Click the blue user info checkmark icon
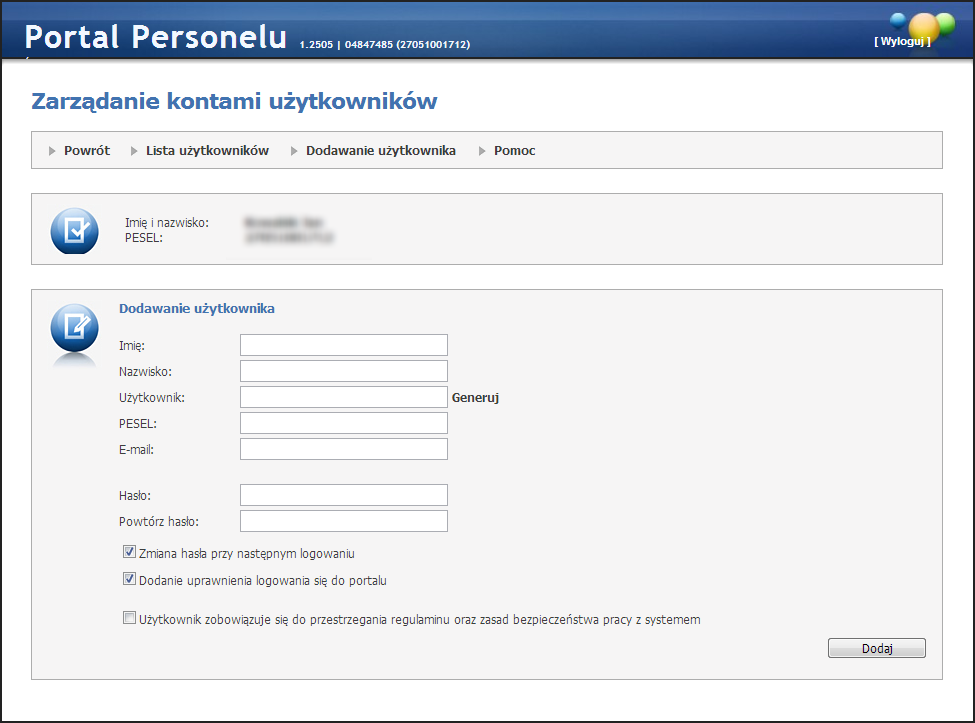Image resolution: width=975 pixels, height=723 pixels. [74, 229]
